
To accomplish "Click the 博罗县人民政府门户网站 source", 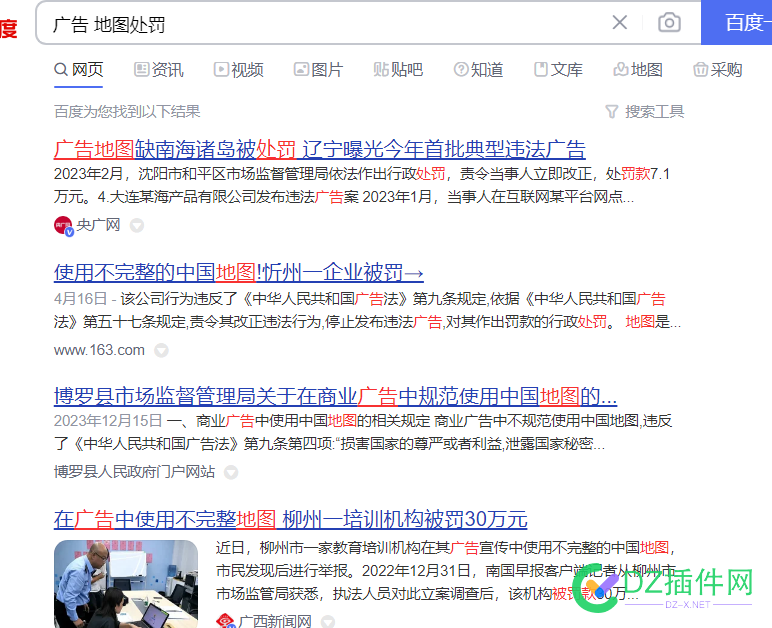I will point(134,472).
